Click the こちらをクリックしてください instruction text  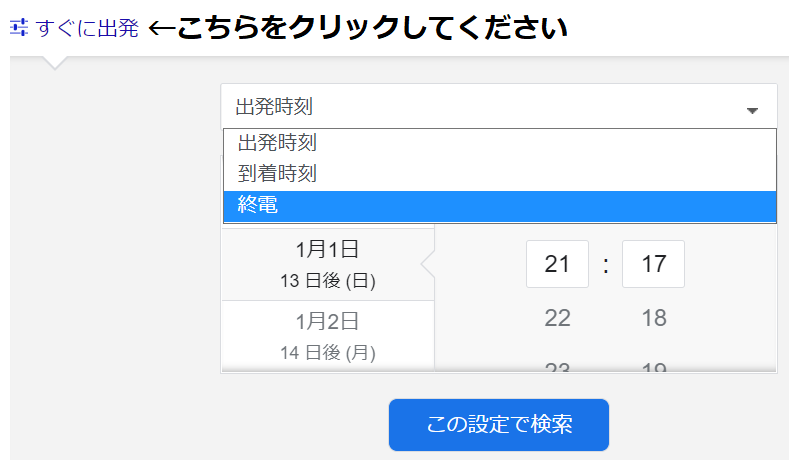click(372, 28)
